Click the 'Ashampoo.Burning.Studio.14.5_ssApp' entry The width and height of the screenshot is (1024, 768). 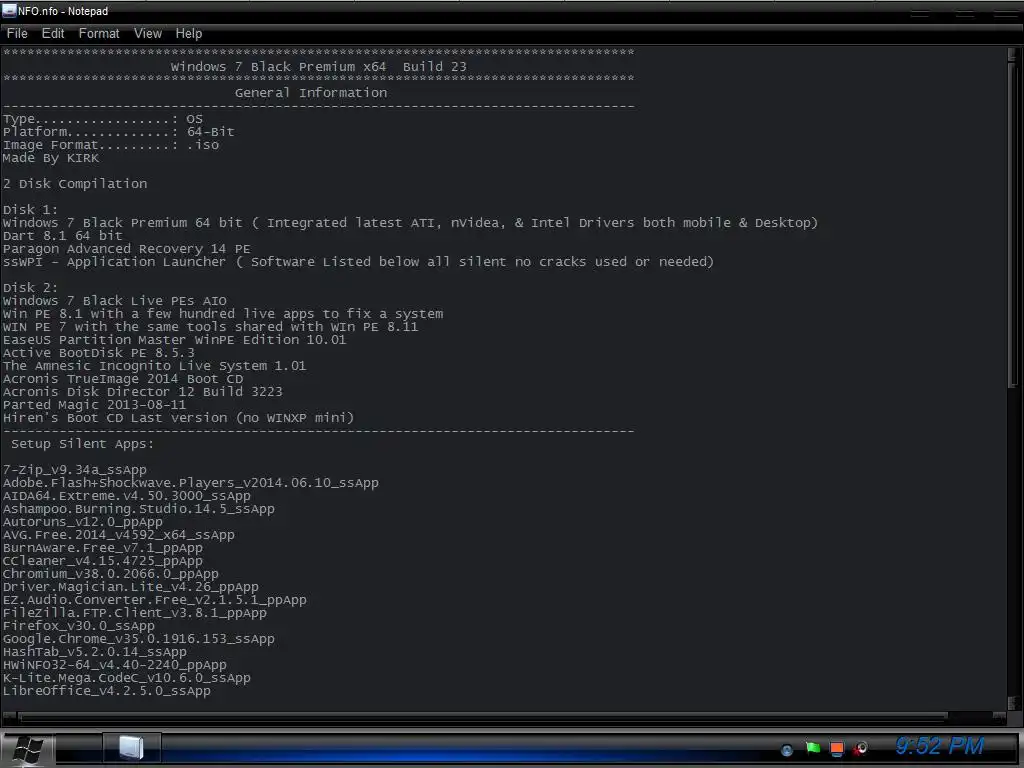click(x=138, y=509)
